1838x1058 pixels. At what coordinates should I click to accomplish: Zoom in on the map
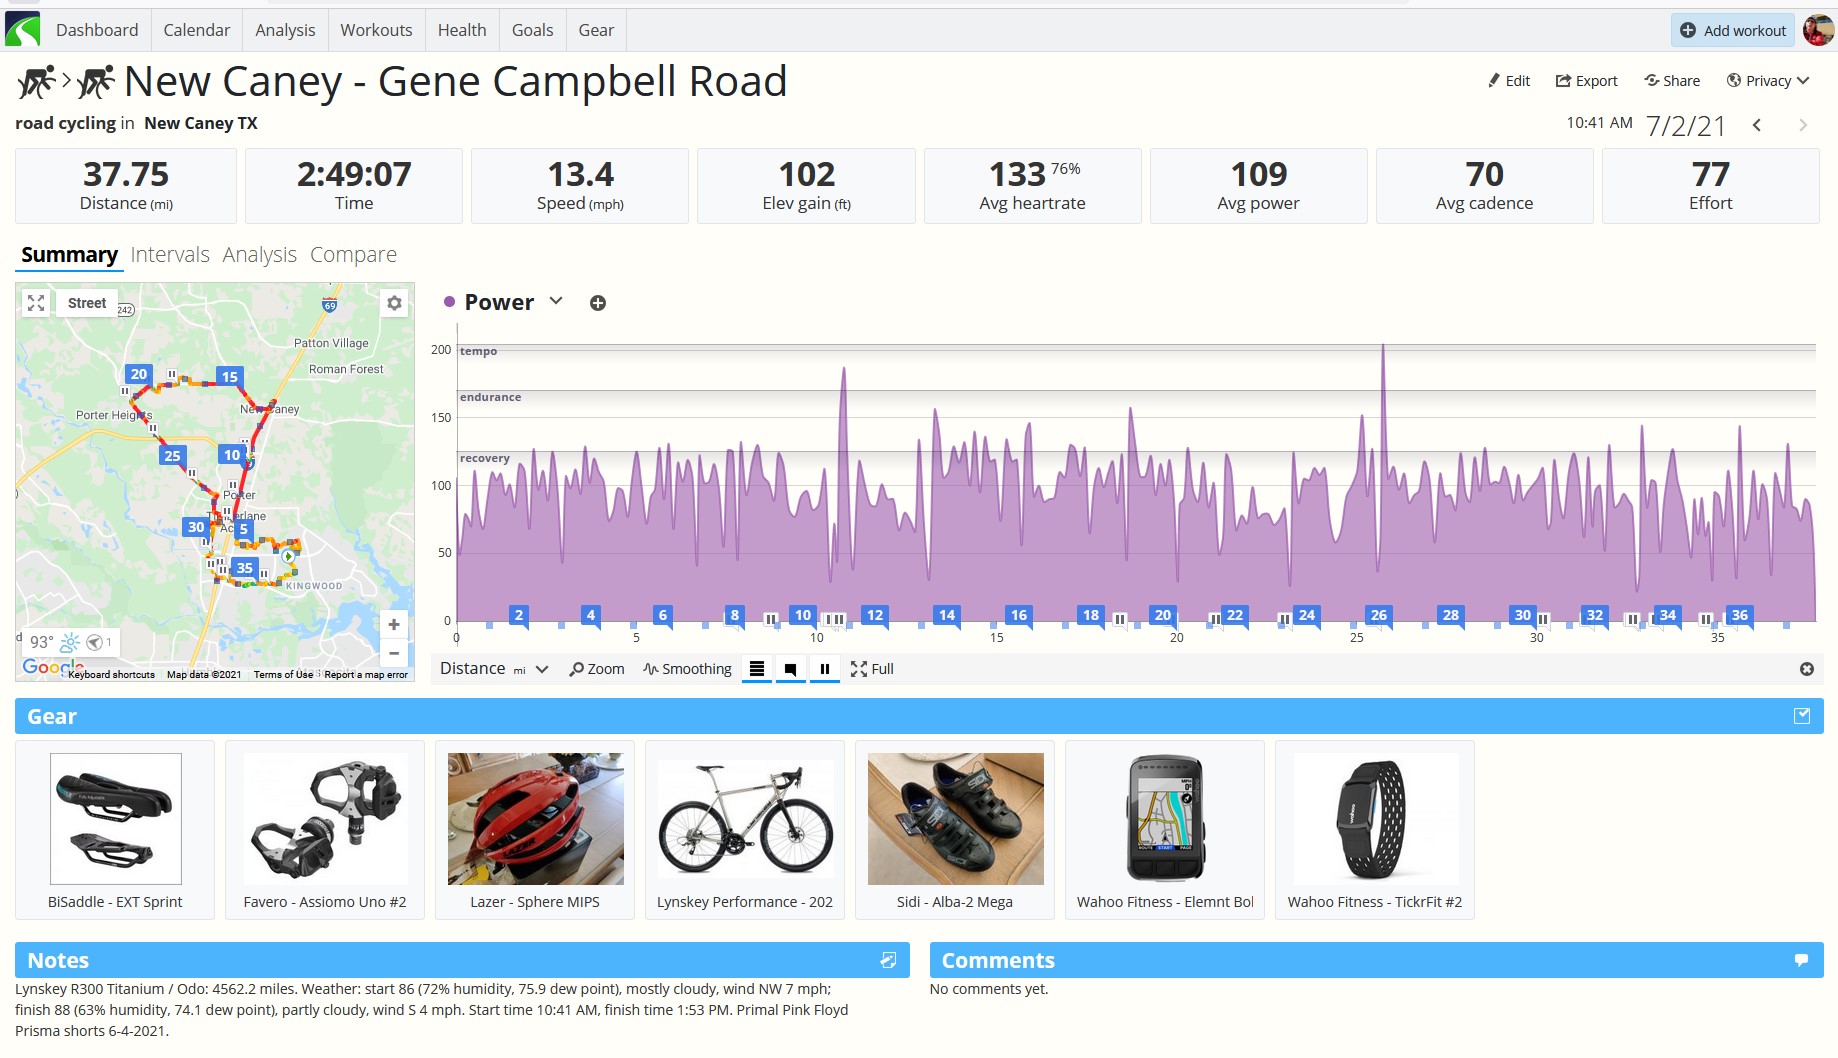[394, 624]
